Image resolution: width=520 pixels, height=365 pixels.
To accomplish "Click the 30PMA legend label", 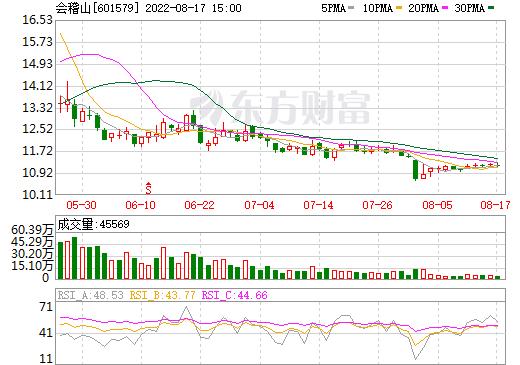I will (x=469, y=8).
